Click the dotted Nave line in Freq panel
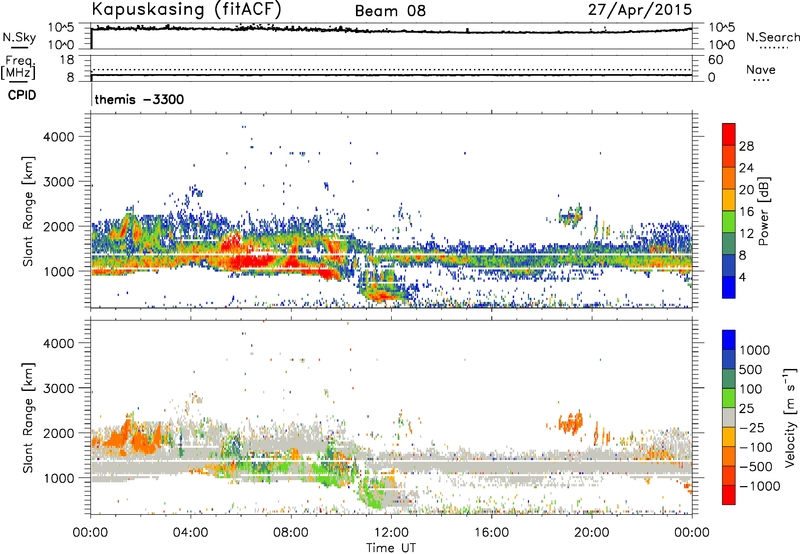This screenshot has width=800, height=554. [x=391, y=69]
